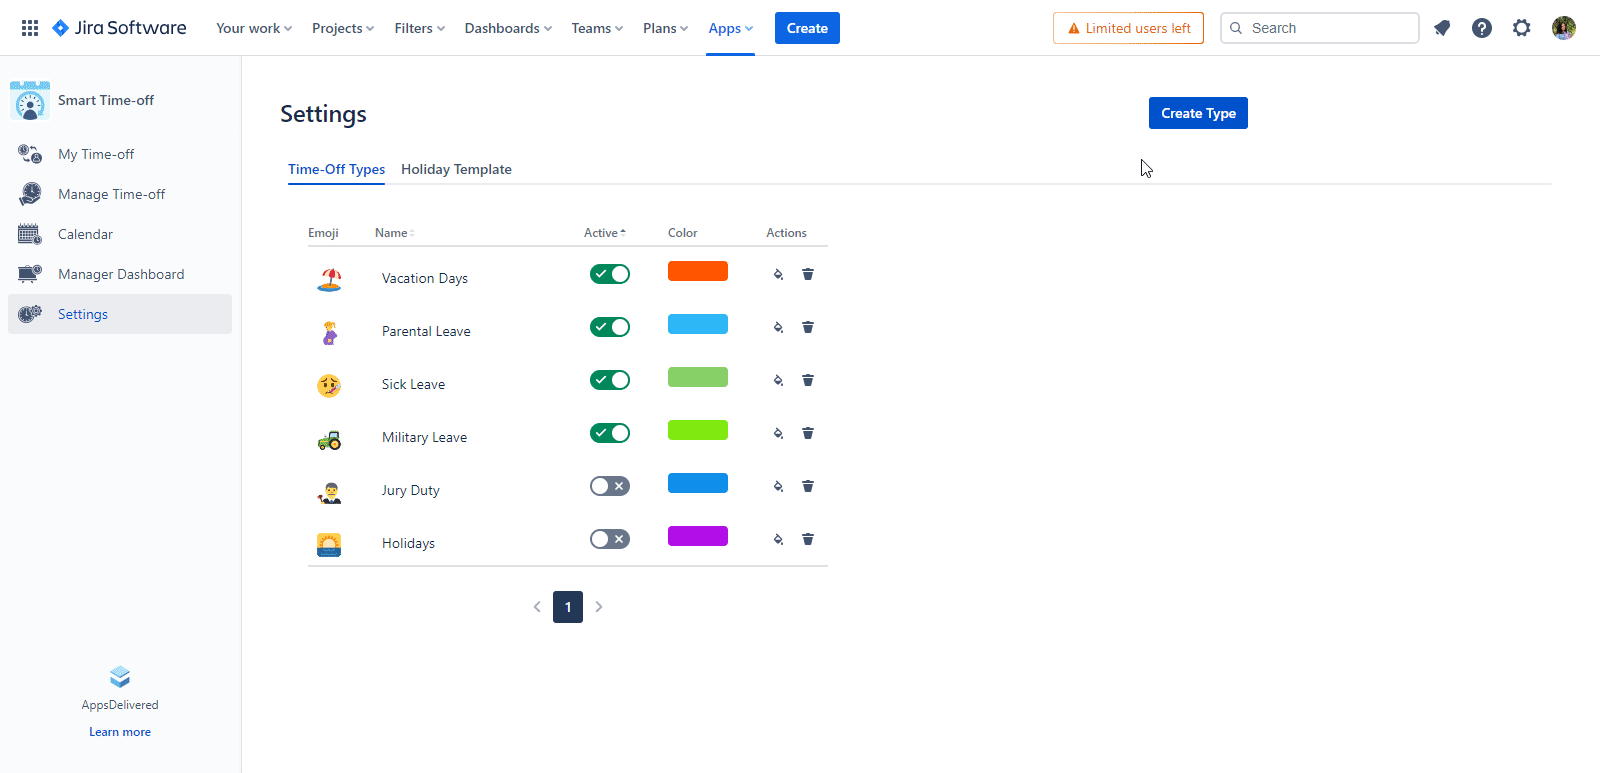Viewport: 1600px width, 773px height.
Task: Click the edit icon in Holidays row
Action: [778, 539]
